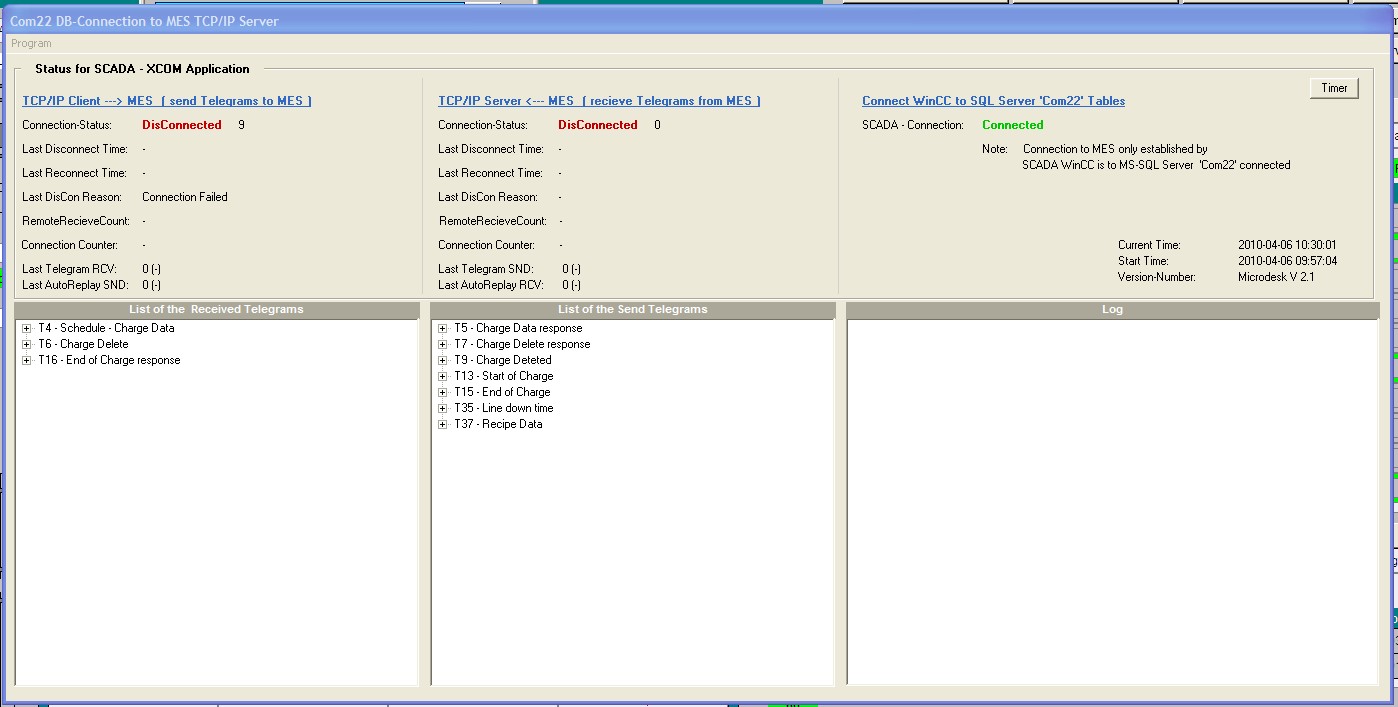Image resolution: width=1398 pixels, height=707 pixels.
Task: Click the List of the Send Telegrams header
Action: (x=632, y=310)
